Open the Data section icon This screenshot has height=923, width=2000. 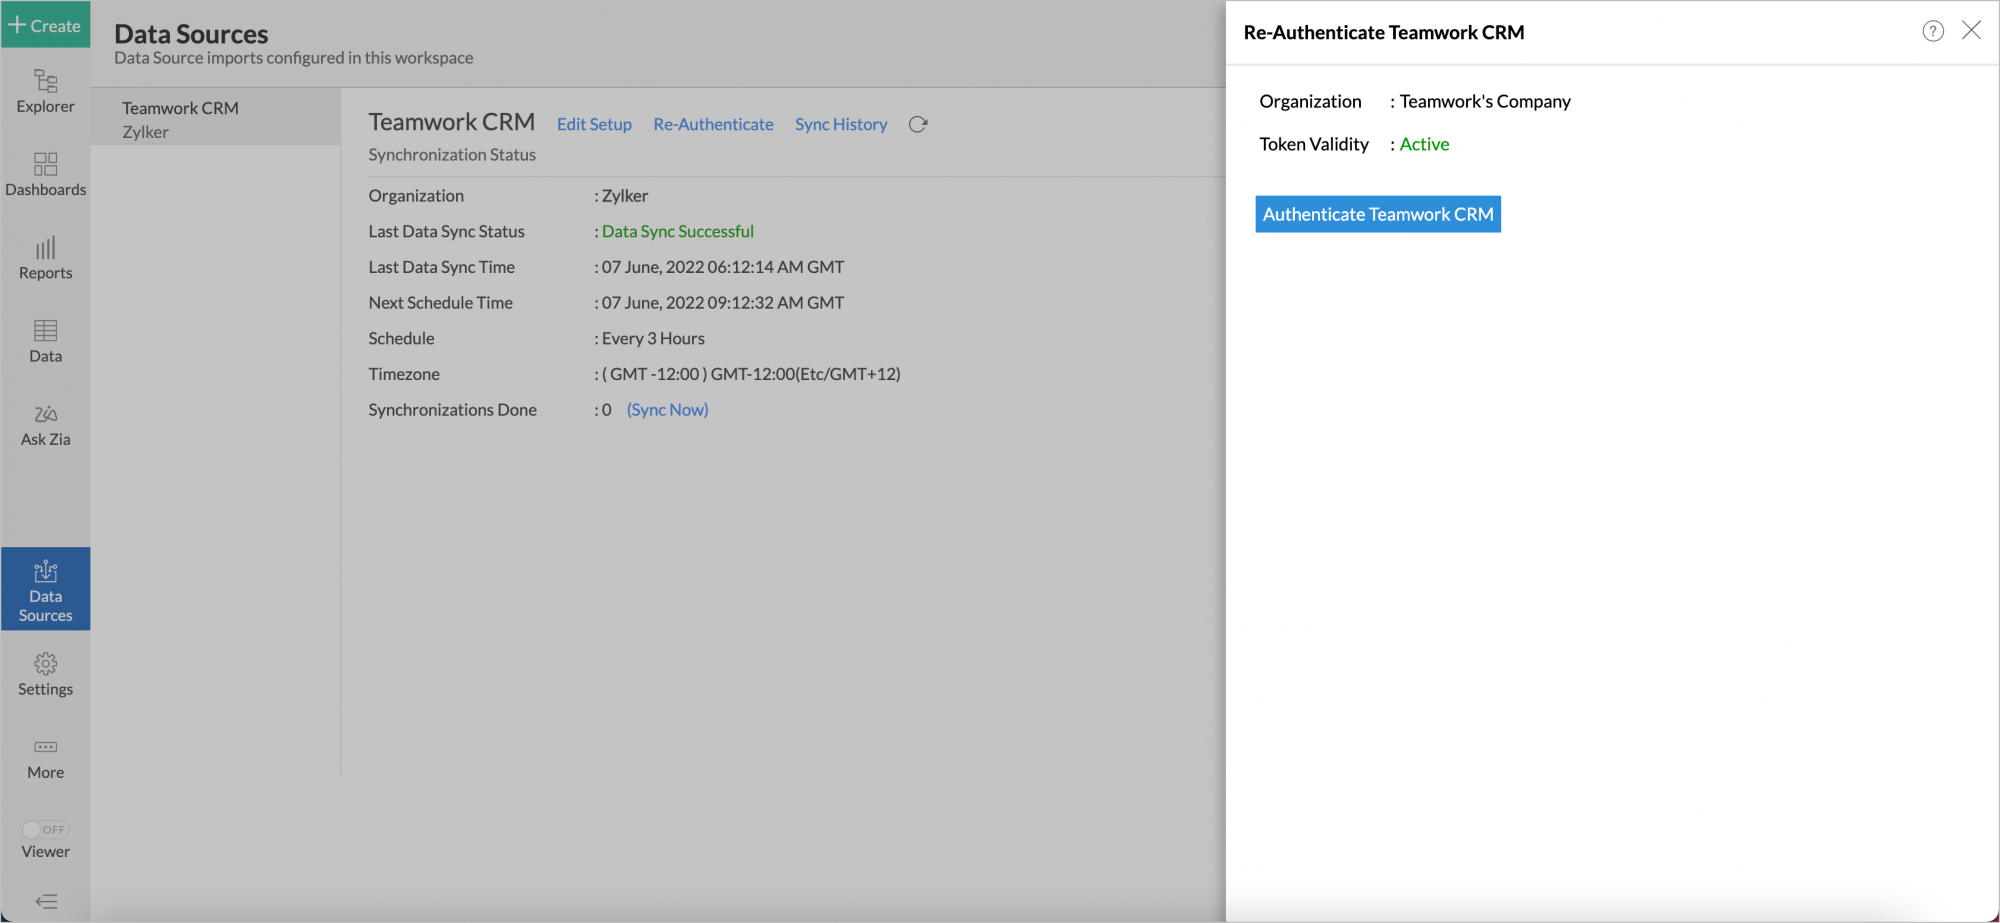click(x=45, y=341)
